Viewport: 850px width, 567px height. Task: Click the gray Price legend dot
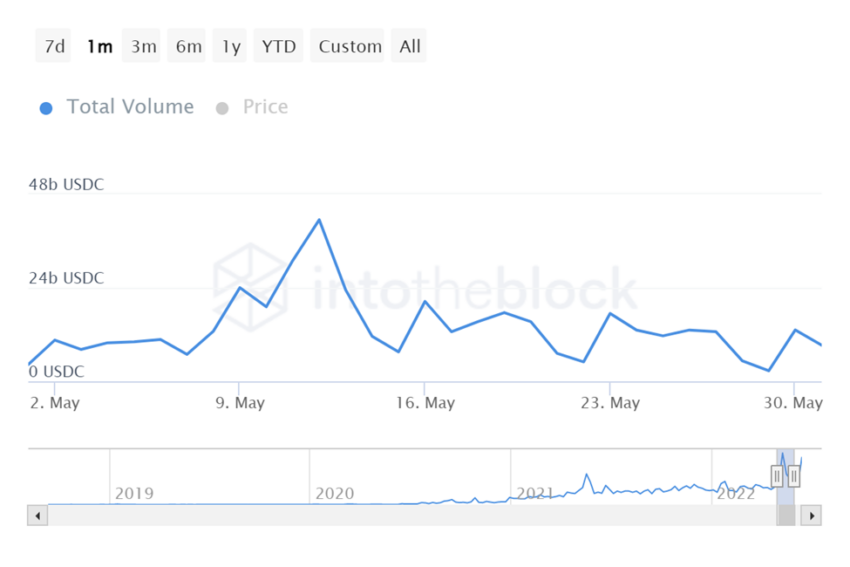(x=222, y=108)
